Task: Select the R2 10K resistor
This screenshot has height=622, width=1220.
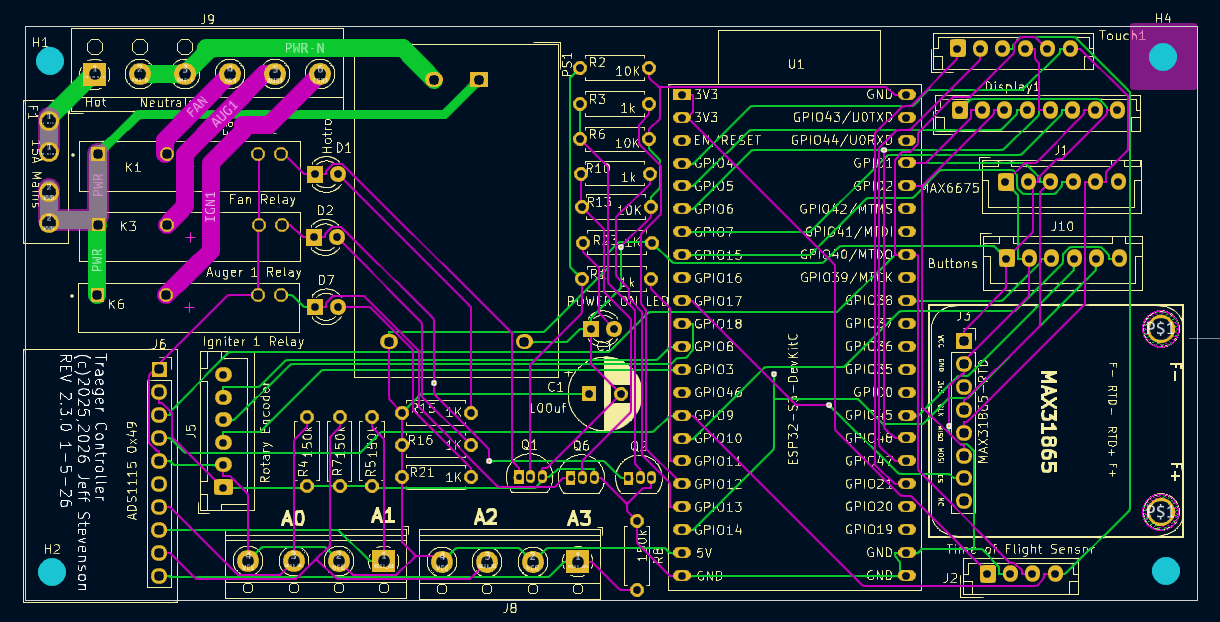Action: (613, 69)
